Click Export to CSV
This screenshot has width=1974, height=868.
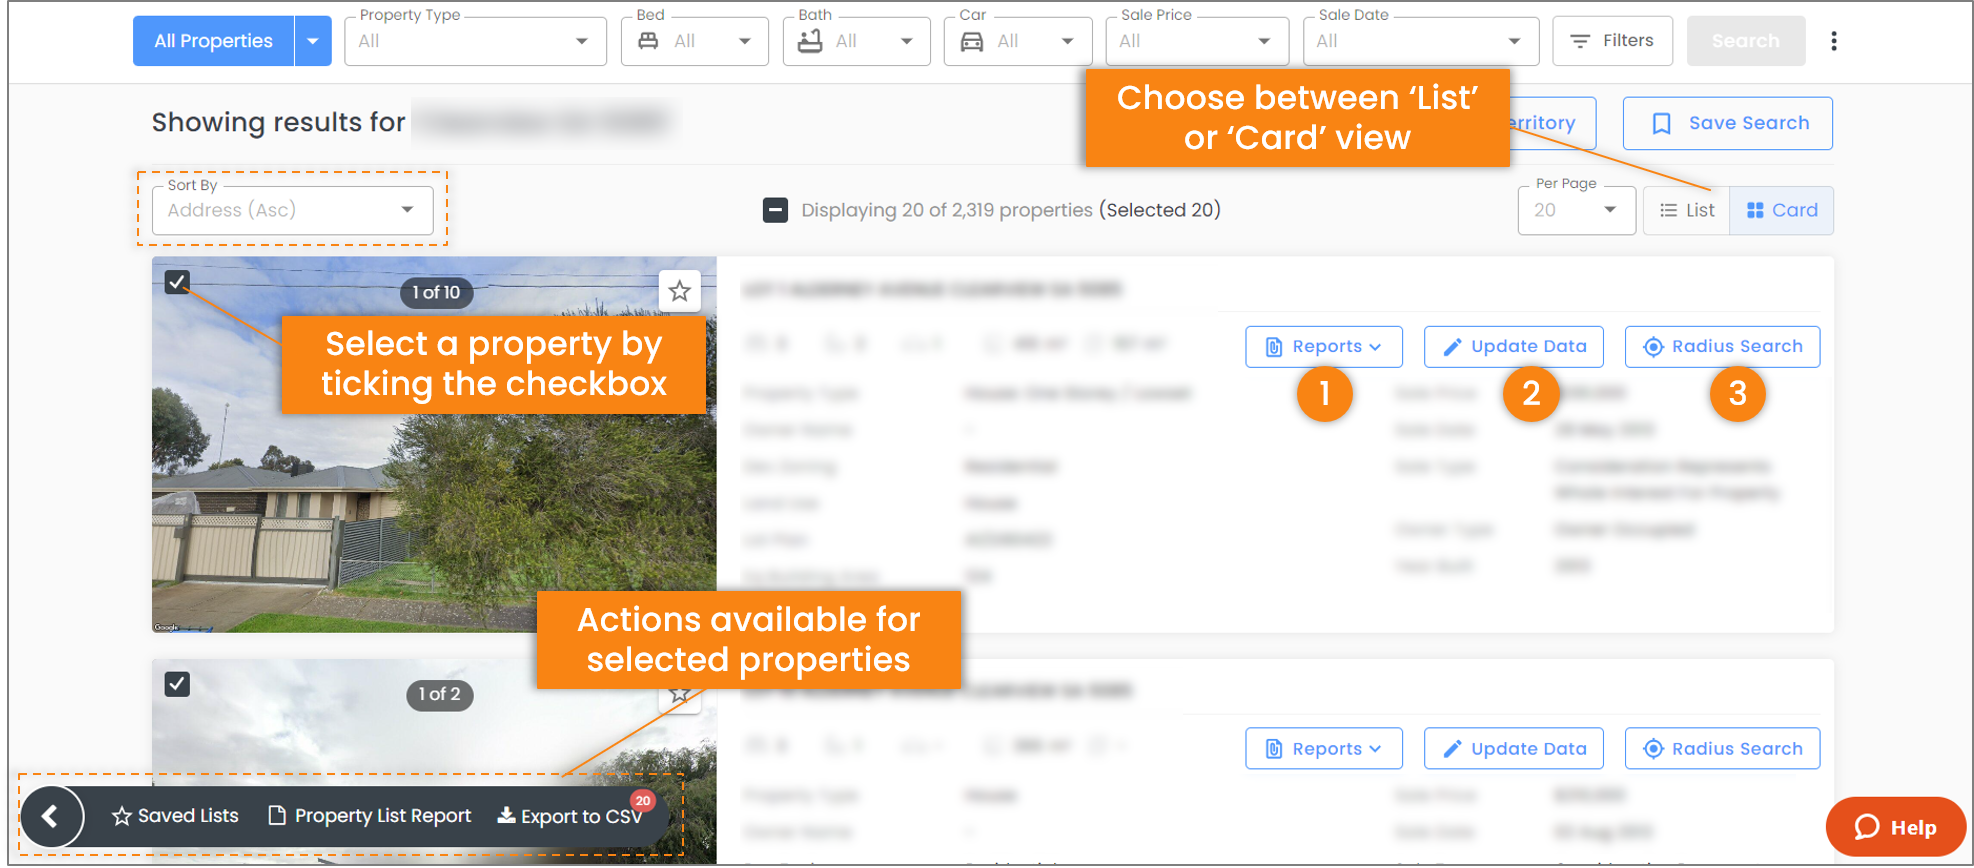click(x=570, y=816)
